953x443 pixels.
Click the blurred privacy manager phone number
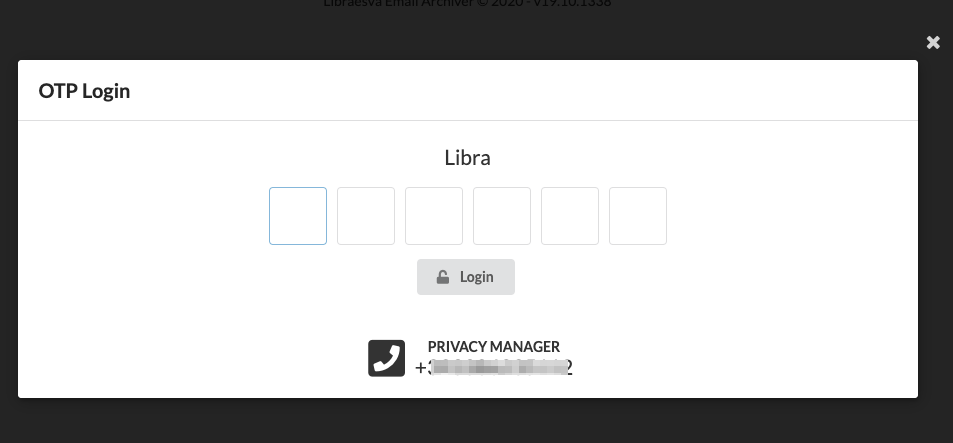click(494, 368)
